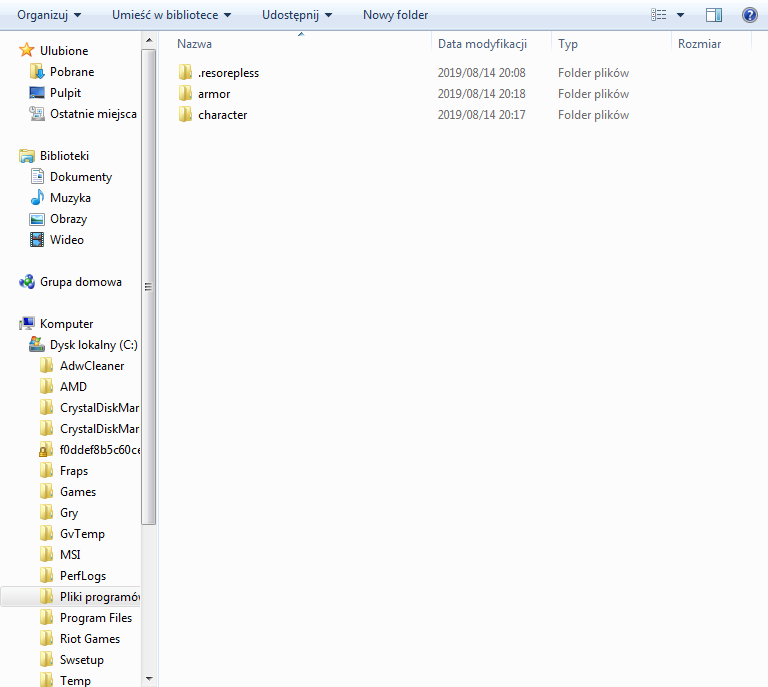Screen dimensions: 768x687
Task: Click the Help question mark icon
Action: pyautogui.click(x=749, y=15)
